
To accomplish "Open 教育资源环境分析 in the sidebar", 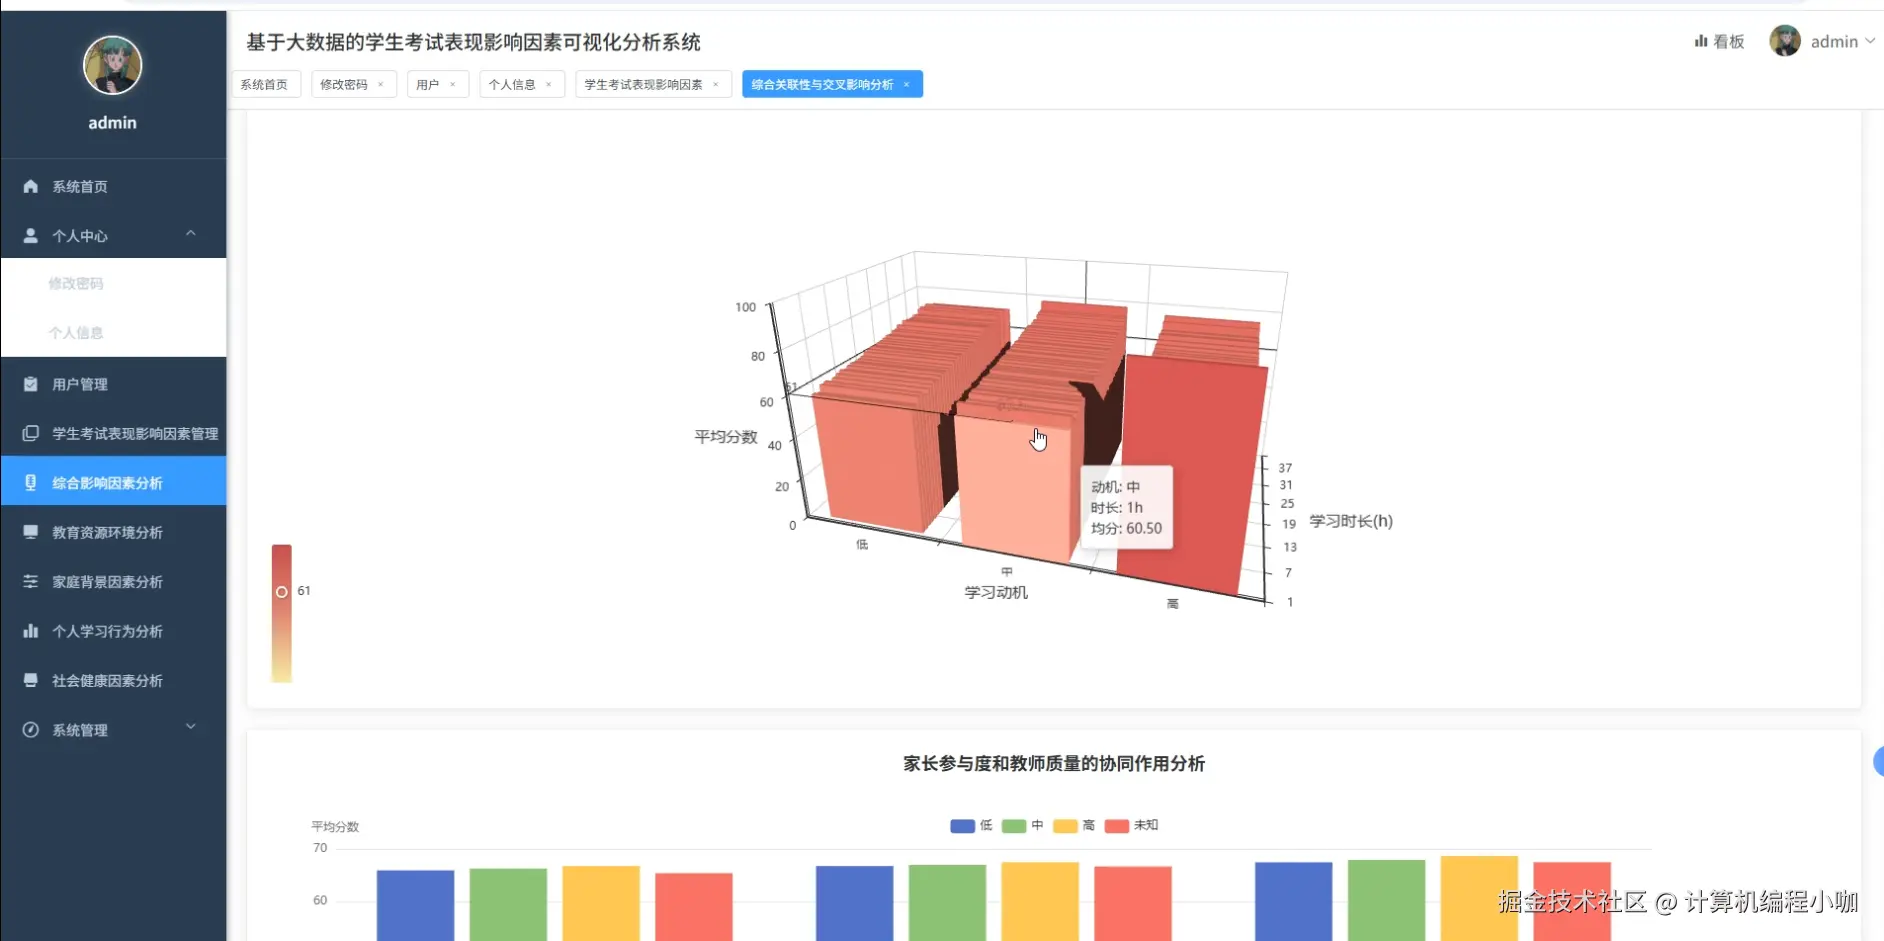I will pos(113,532).
